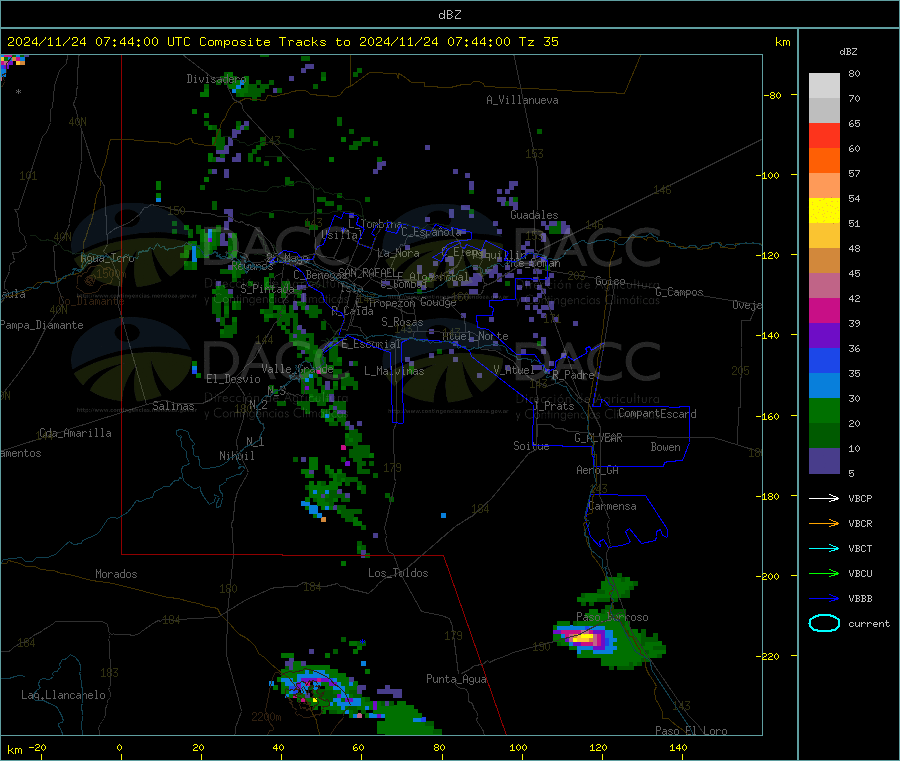
Task: Click the 'Lag.Llancanelo' place label
Action: [x=63, y=695]
